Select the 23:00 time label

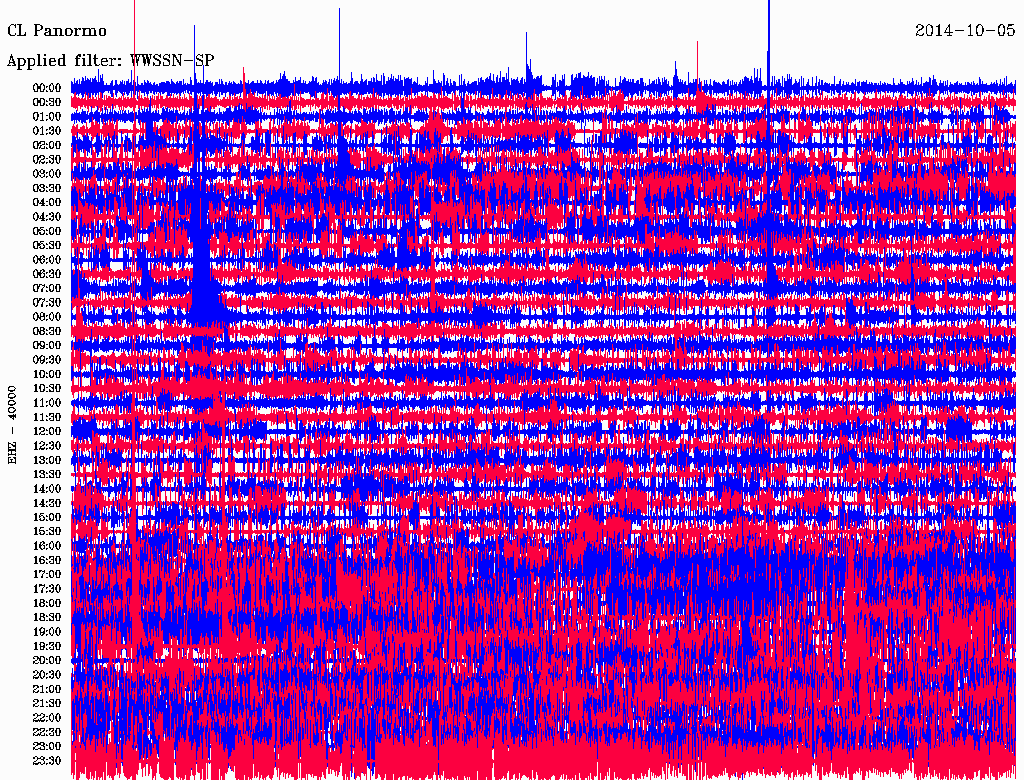tap(47, 746)
